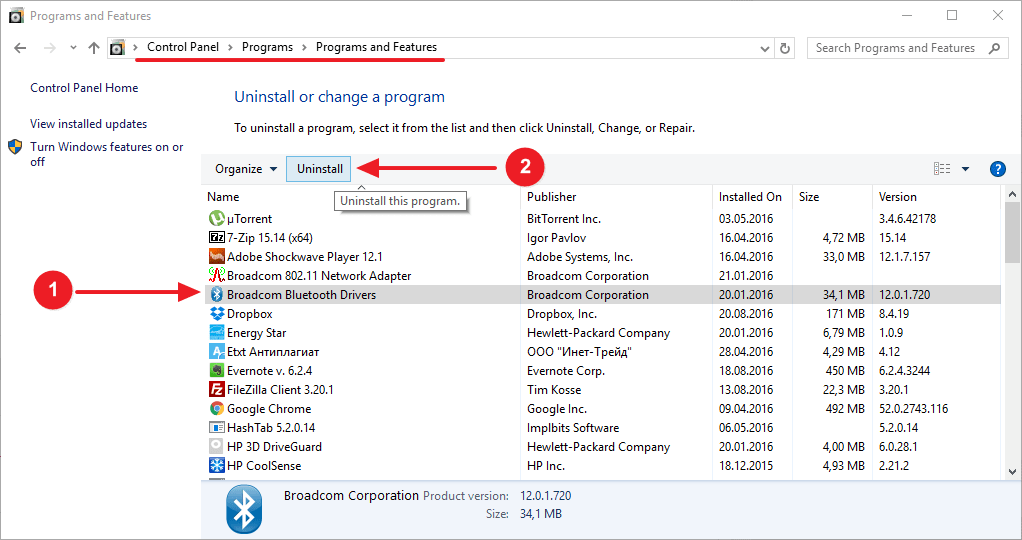Click the HashTab program icon

(216, 427)
